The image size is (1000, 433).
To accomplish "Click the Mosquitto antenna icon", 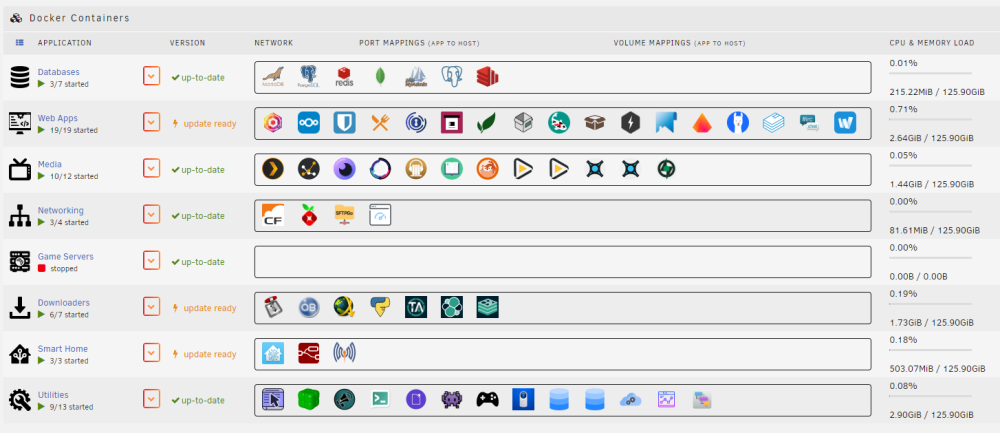I will tap(344, 353).
